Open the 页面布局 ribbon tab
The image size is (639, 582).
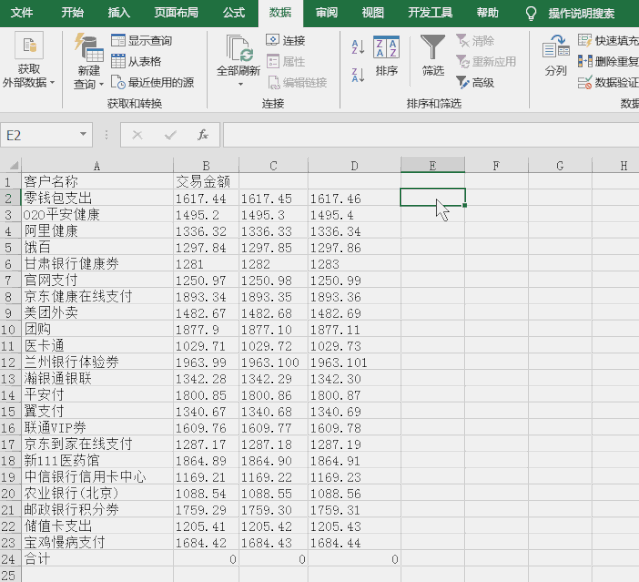coord(176,13)
